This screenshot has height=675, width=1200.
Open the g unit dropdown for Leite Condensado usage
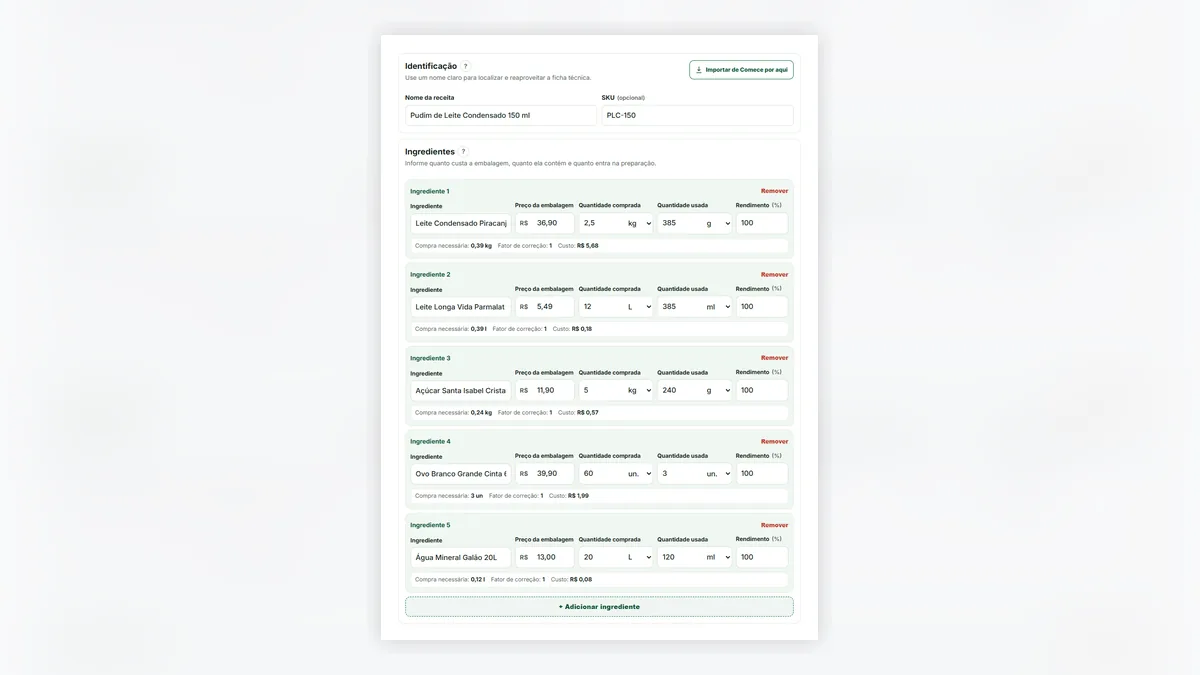(x=717, y=223)
